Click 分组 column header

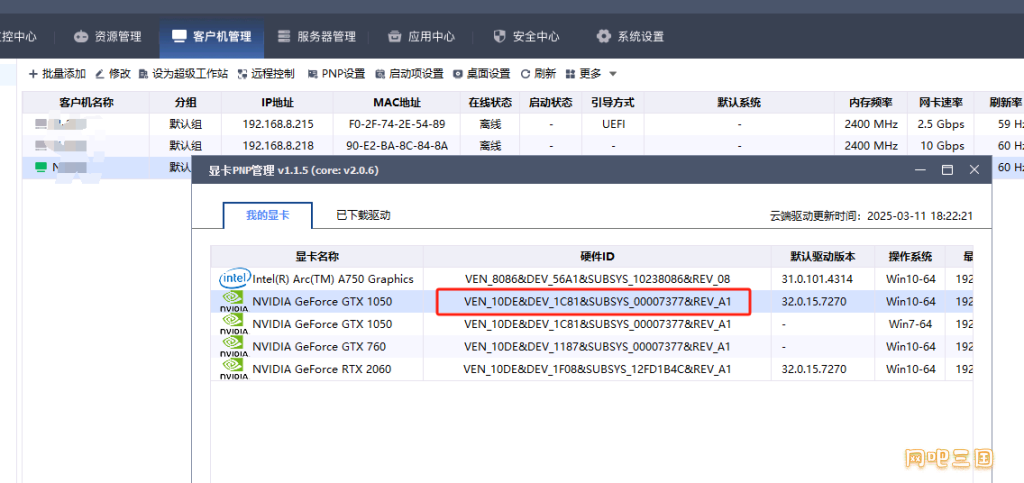185,103
